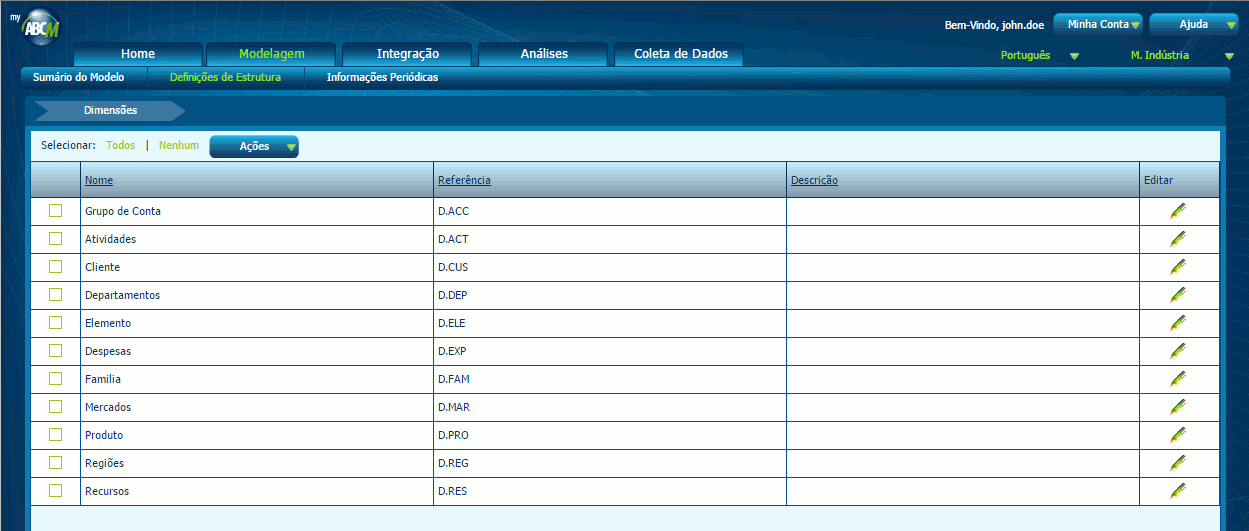Tick the Cliente checkbox
The image size is (1249, 531).
point(56,266)
